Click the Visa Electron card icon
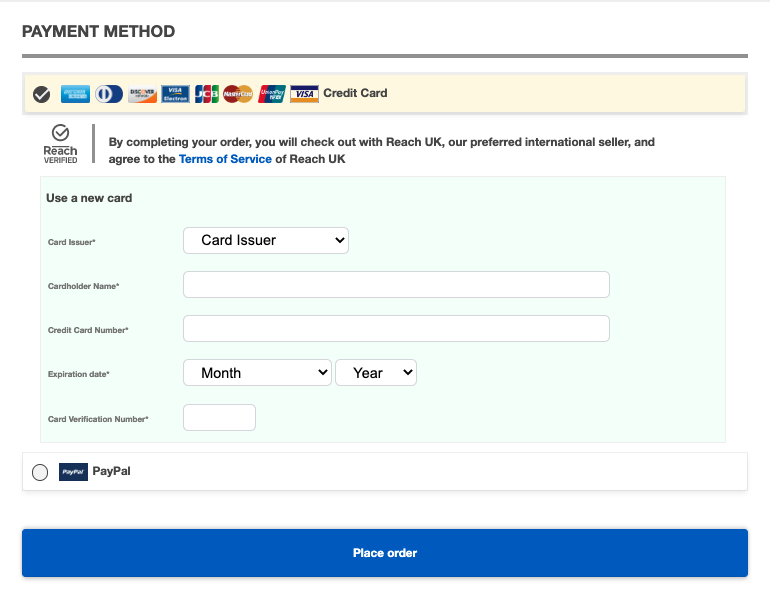This screenshot has width=770, height=590. [175, 94]
